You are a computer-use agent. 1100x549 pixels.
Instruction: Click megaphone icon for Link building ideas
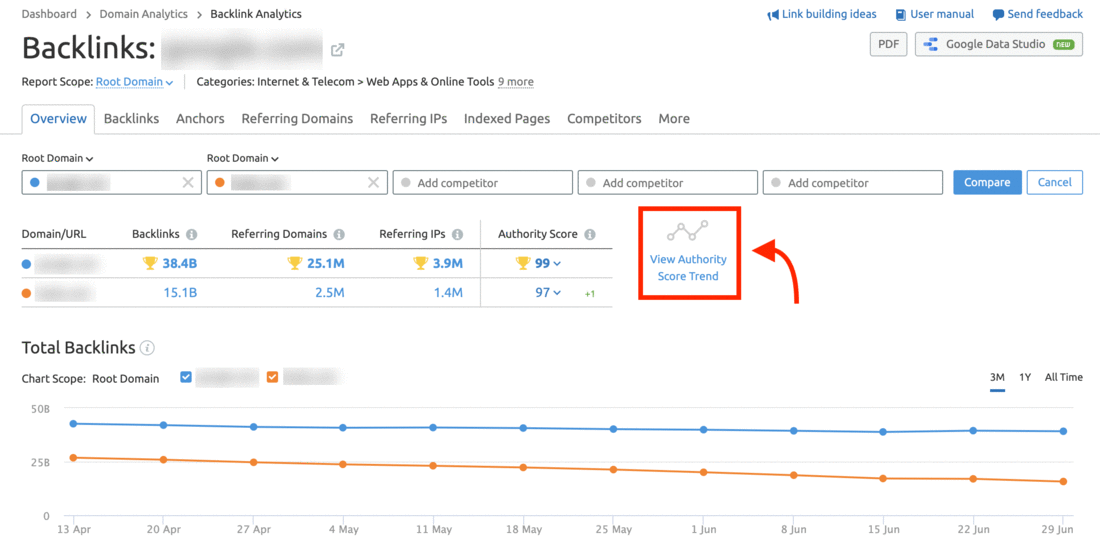click(773, 15)
